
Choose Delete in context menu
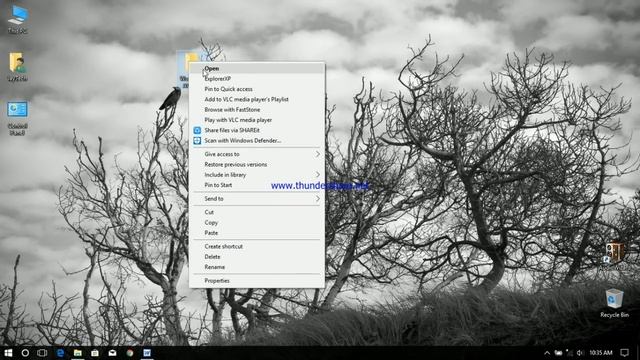tap(257, 256)
